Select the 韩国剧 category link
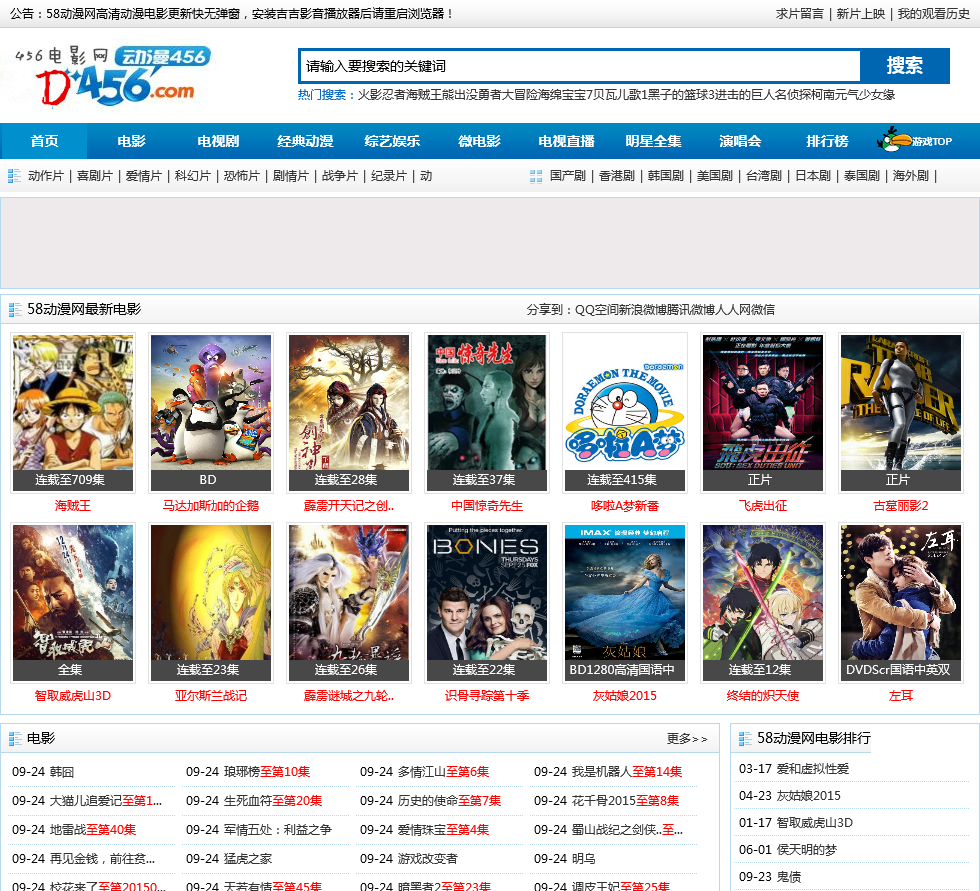The width and height of the screenshot is (980, 891). [666, 176]
